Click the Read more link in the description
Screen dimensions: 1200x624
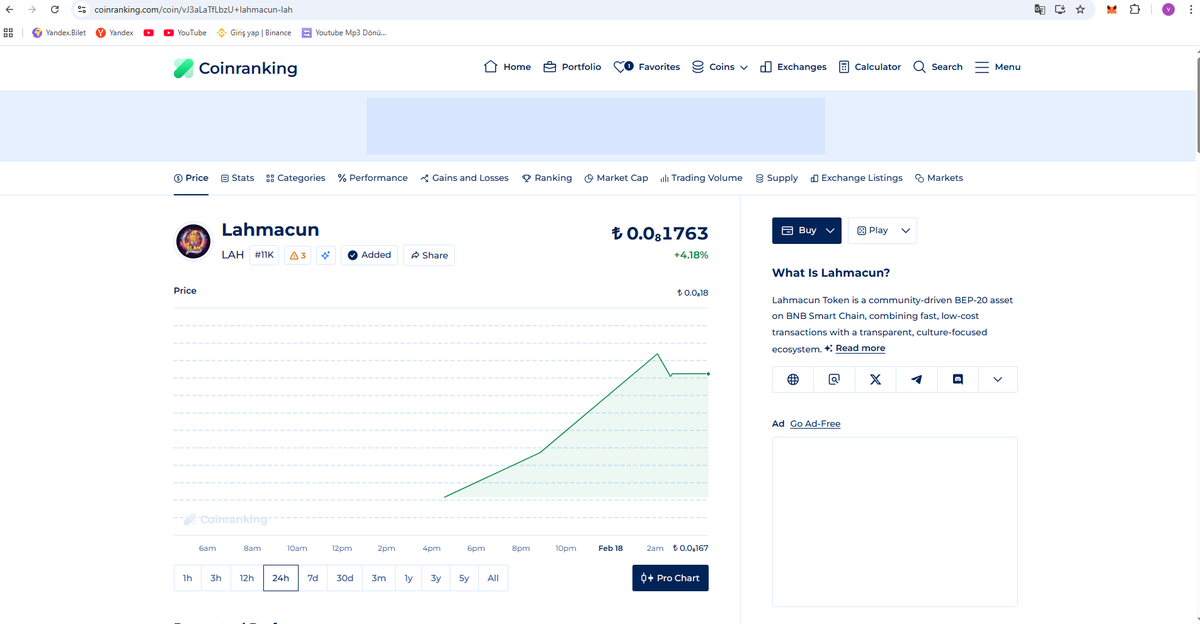click(x=861, y=348)
